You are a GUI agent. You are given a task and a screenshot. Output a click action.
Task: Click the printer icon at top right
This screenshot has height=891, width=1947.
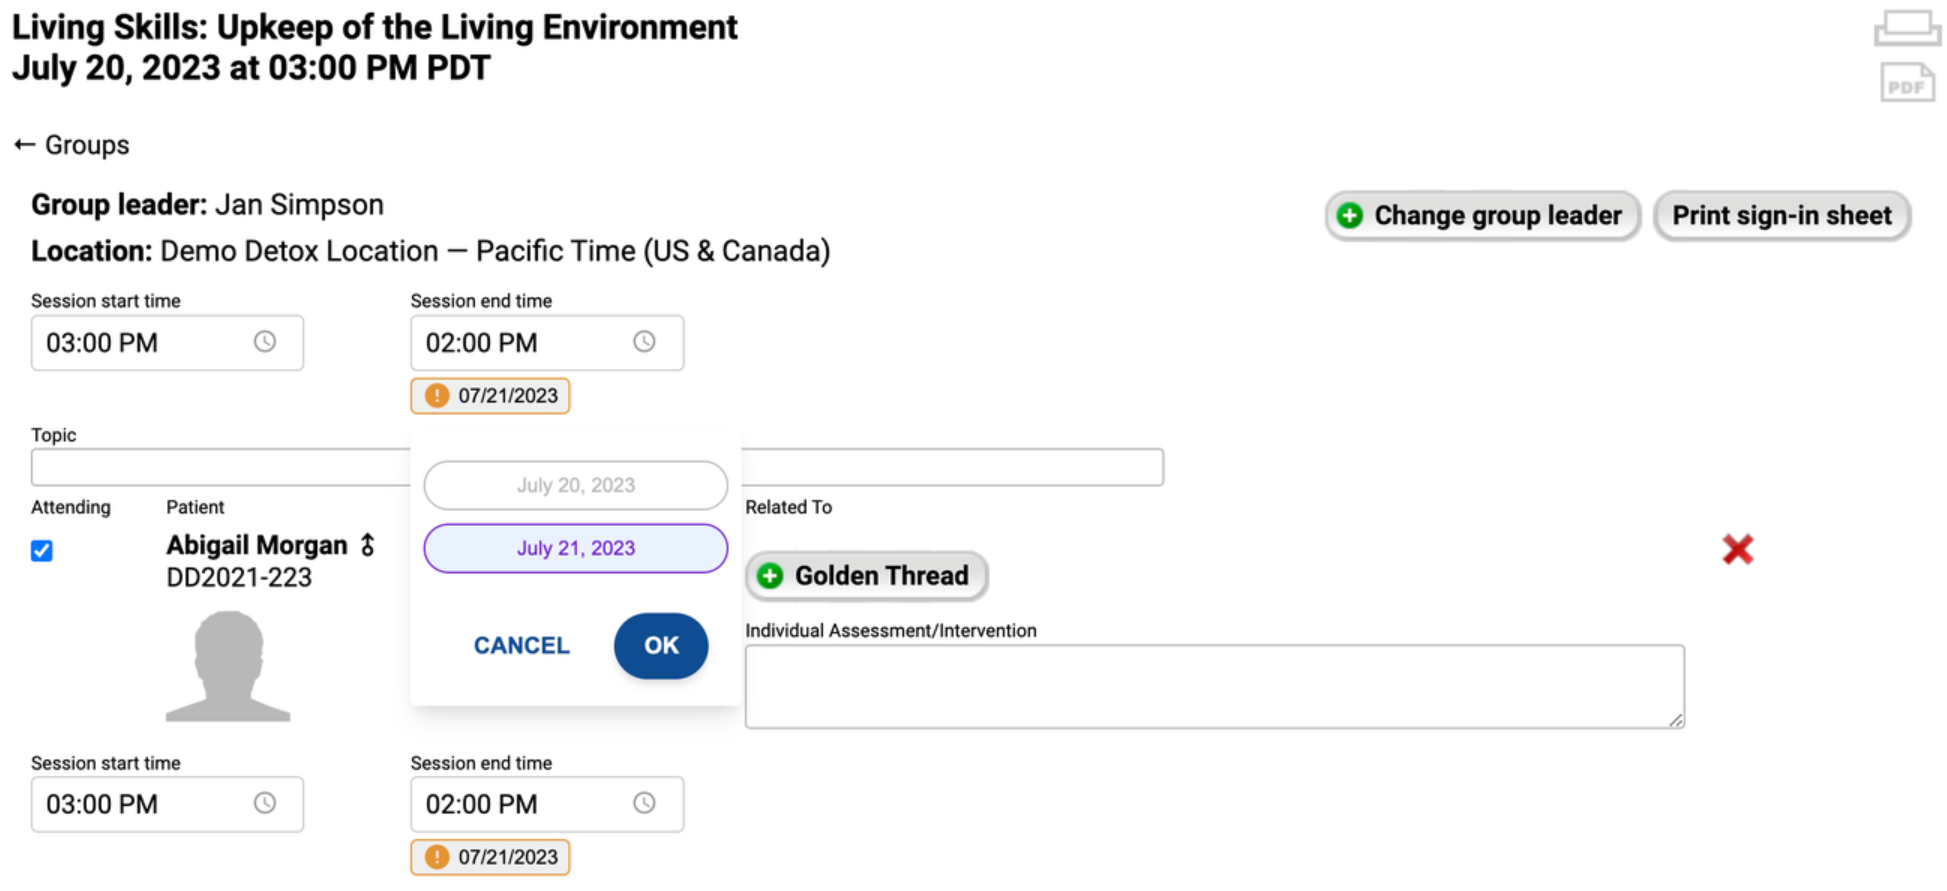(1906, 28)
